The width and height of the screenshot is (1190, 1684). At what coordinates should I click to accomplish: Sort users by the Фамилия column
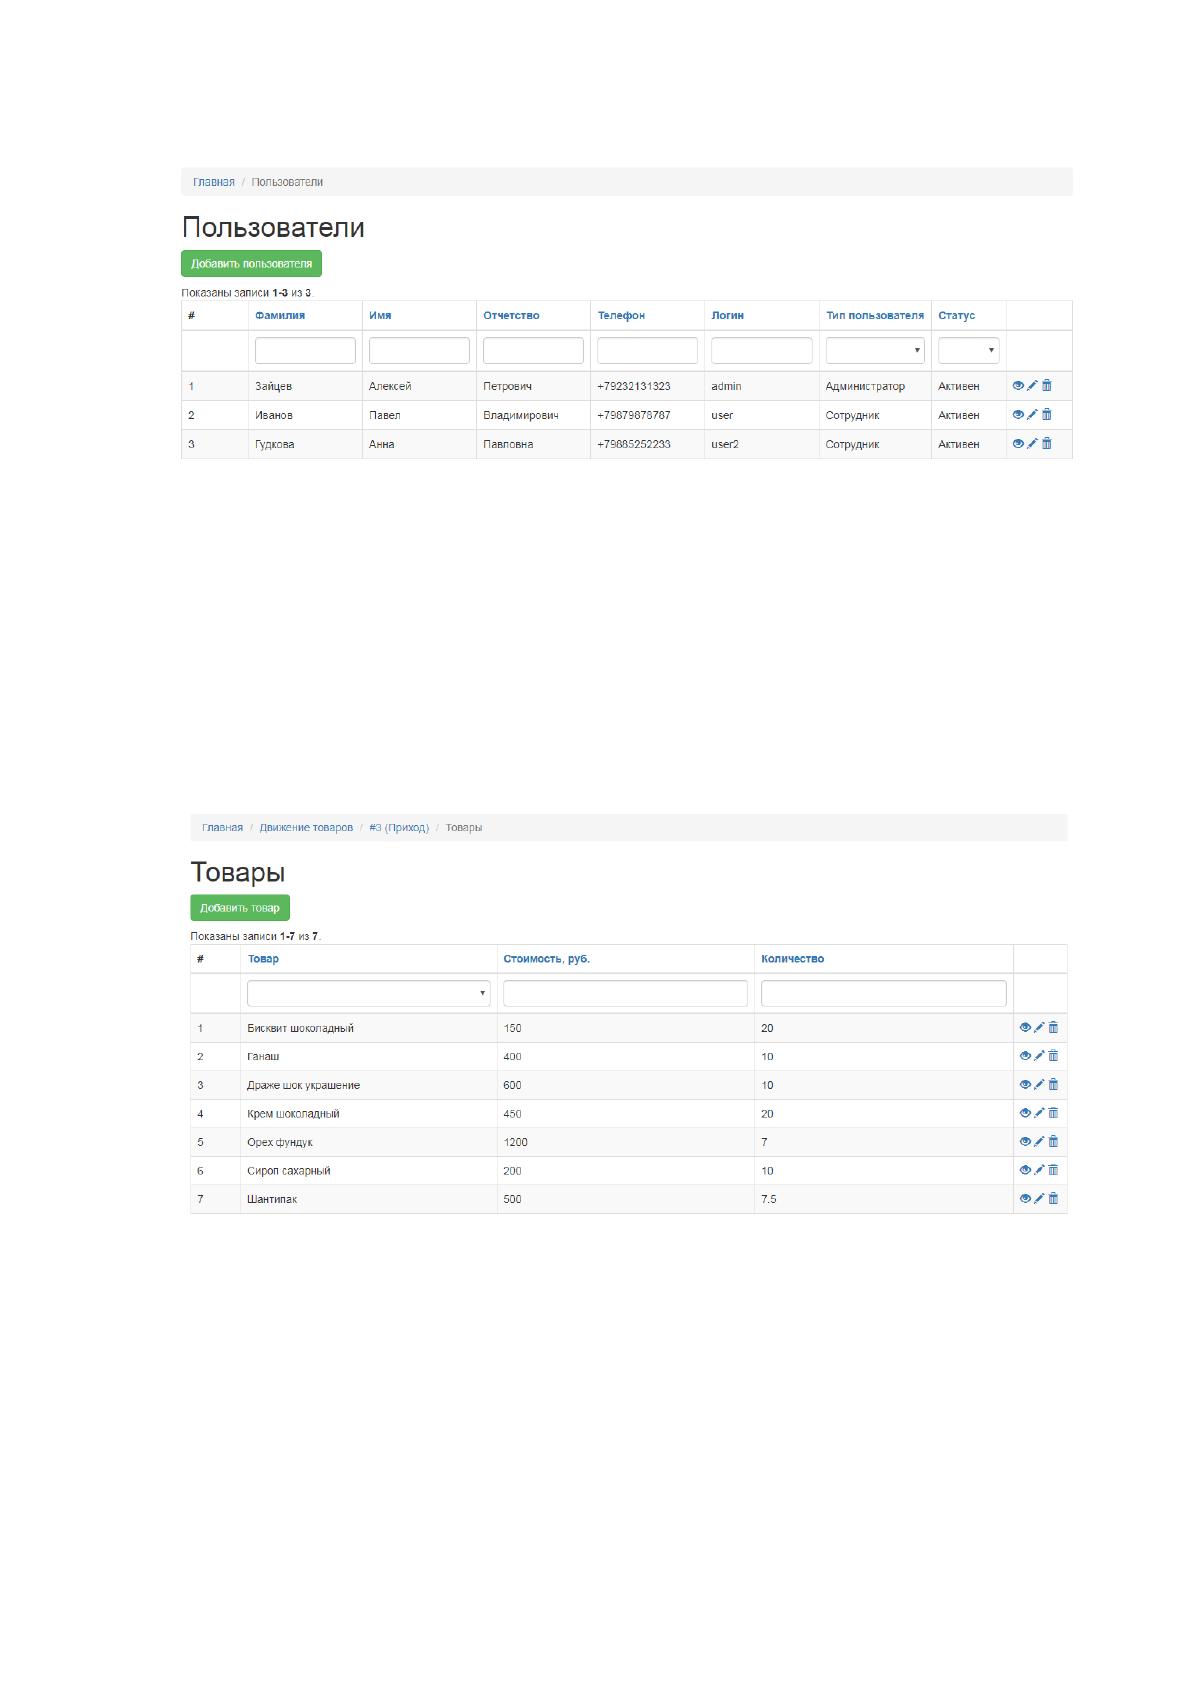tap(280, 315)
